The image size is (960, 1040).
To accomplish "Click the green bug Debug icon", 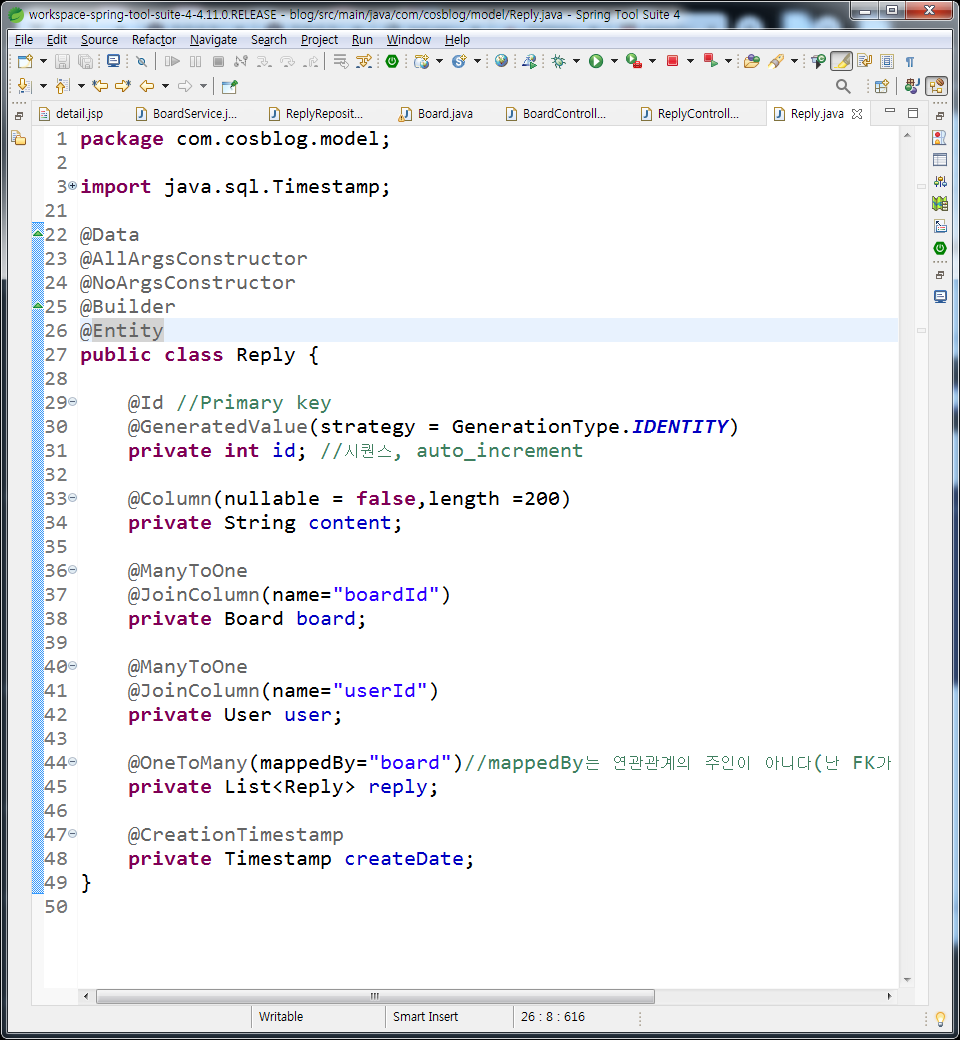I will [x=558, y=62].
